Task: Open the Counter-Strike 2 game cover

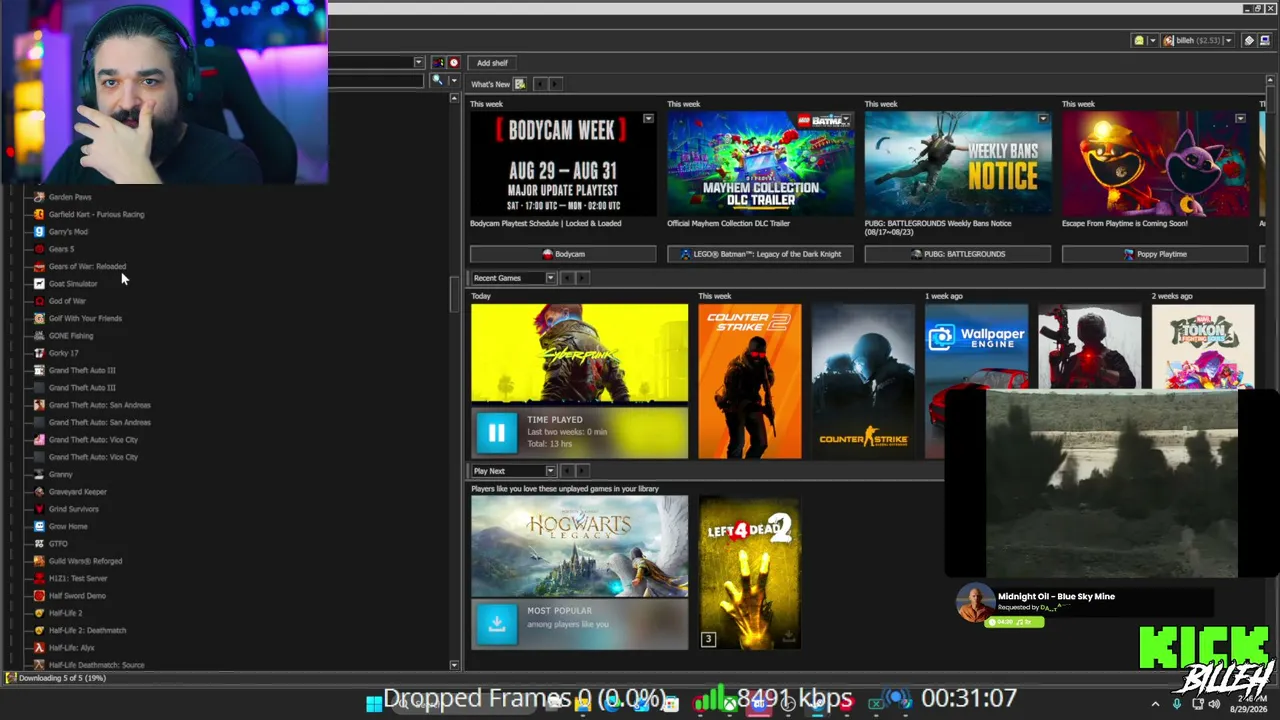Action: click(750, 381)
